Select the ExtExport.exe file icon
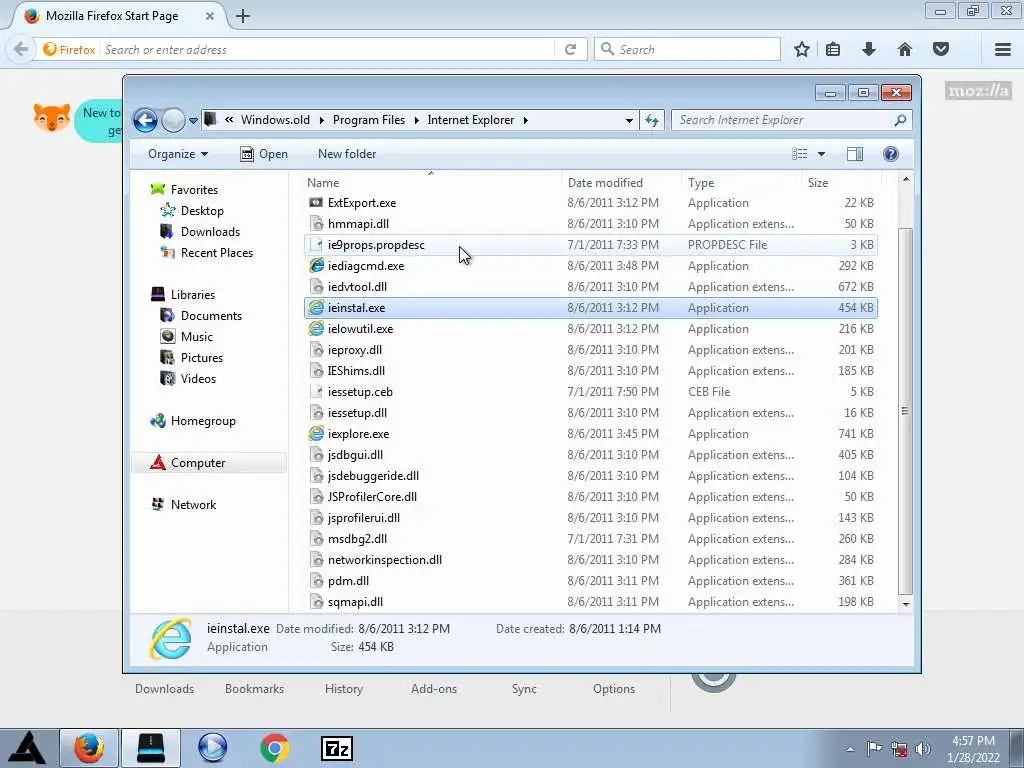Image resolution: width=1024 pixels, height=768 pixels. point(316,203)
